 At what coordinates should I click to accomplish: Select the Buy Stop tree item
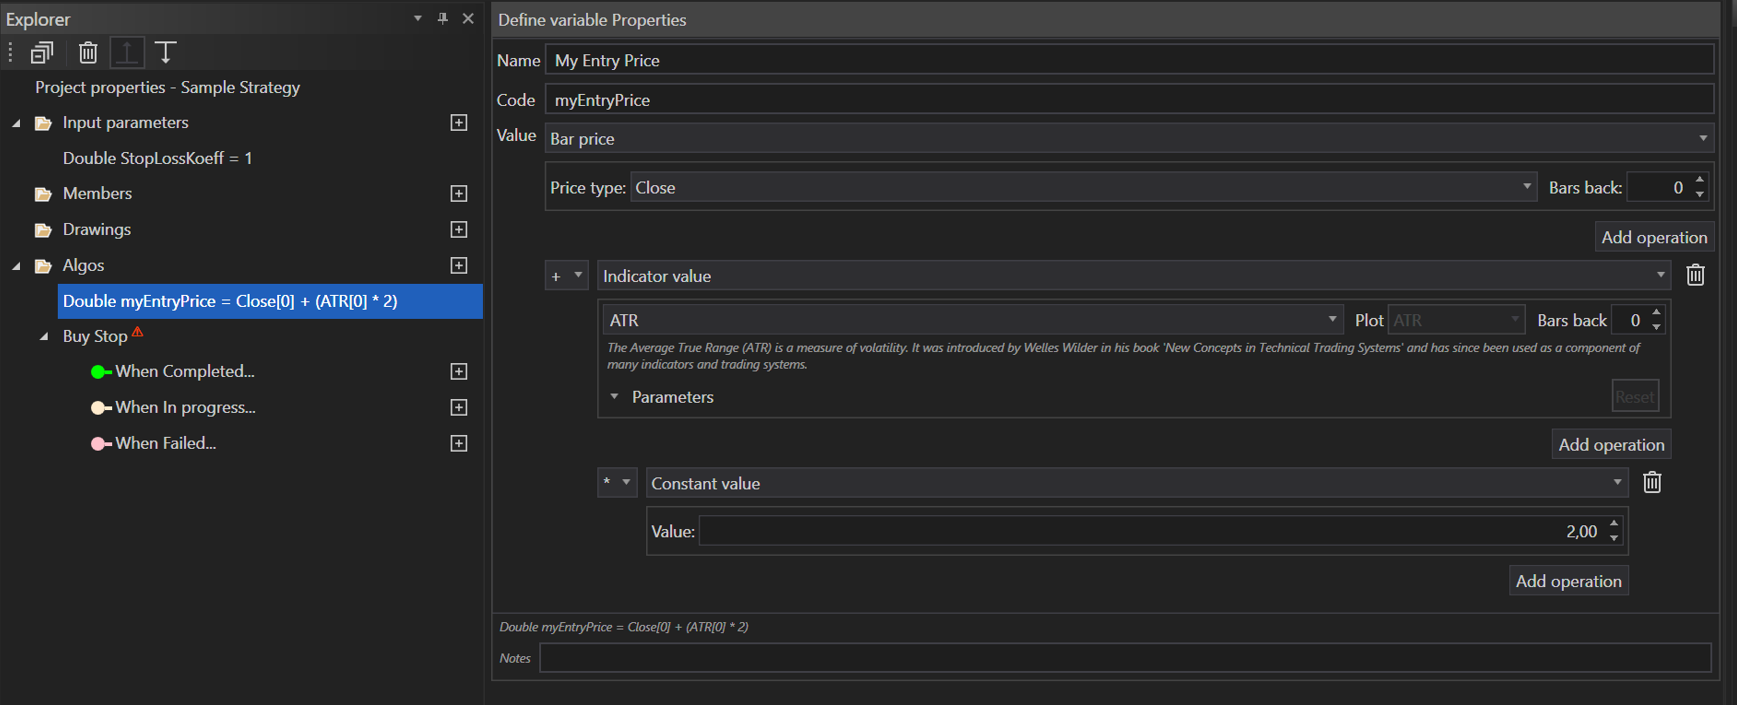pyautogui.click(x=95, y=337)
